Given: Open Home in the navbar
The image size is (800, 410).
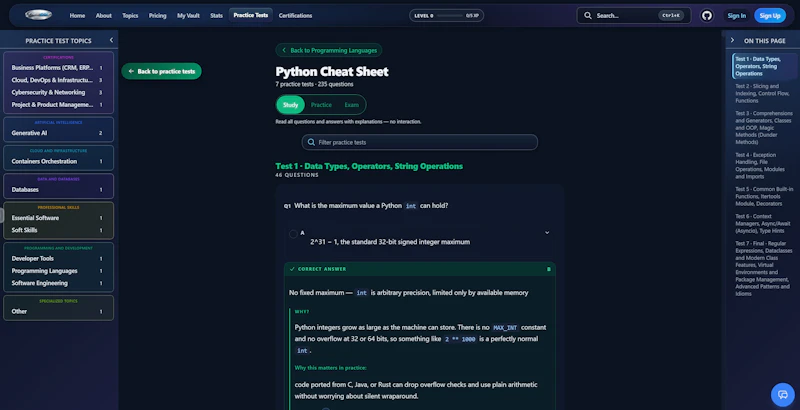Looking at the screenshot, I should coord(78,16).
